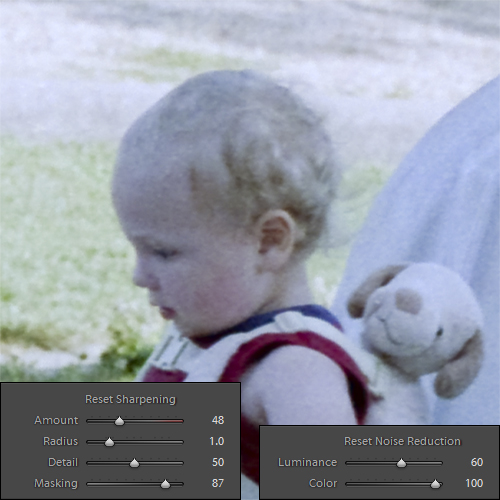500x500 pixels.
Task: Click the Luminance label in Noise Reduction
Action: [307, 462]
